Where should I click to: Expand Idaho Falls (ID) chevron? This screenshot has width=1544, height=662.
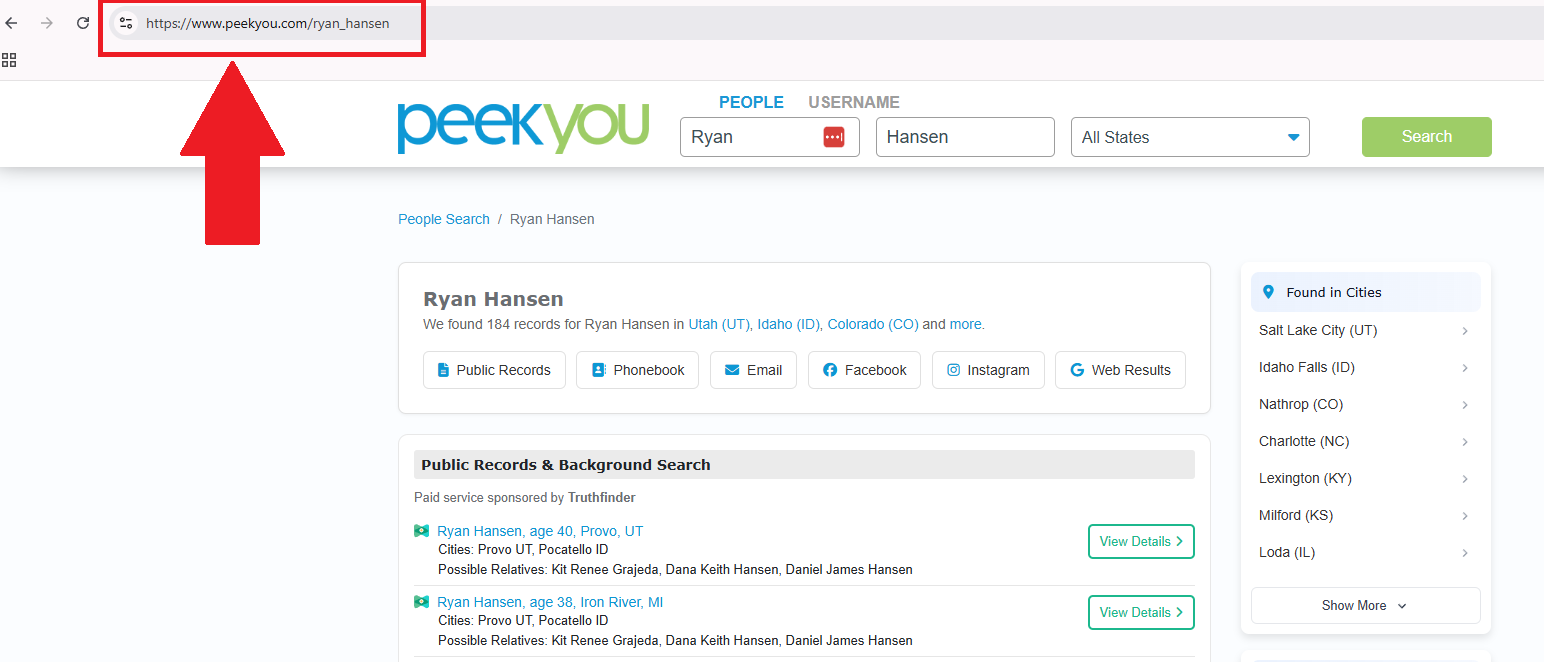pos(1465,368)
